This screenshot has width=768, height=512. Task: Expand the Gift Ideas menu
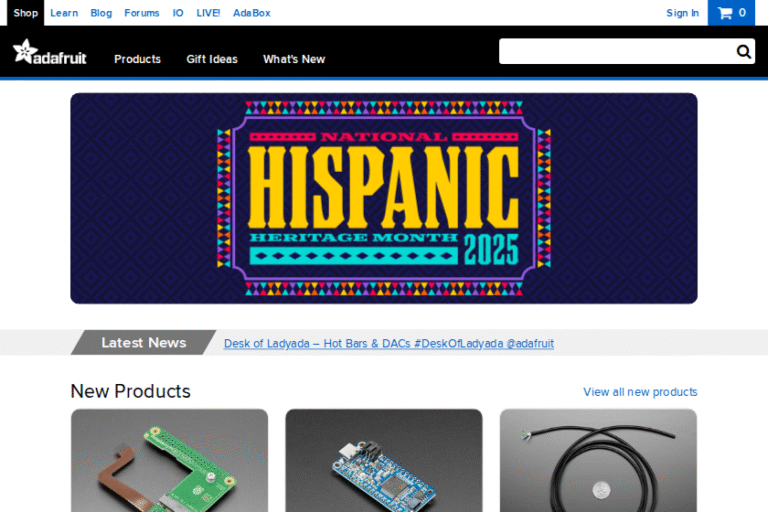tap(212, 59)
